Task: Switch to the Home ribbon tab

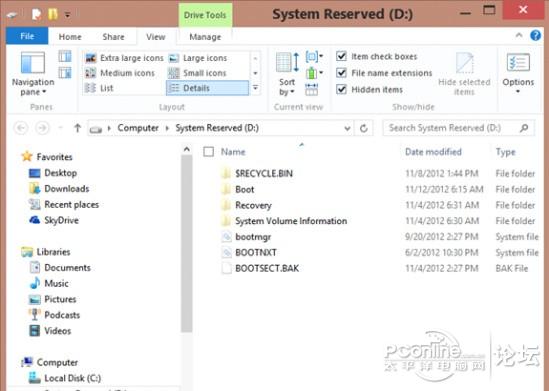Action: pyautogui.click(x=70, y=37)
